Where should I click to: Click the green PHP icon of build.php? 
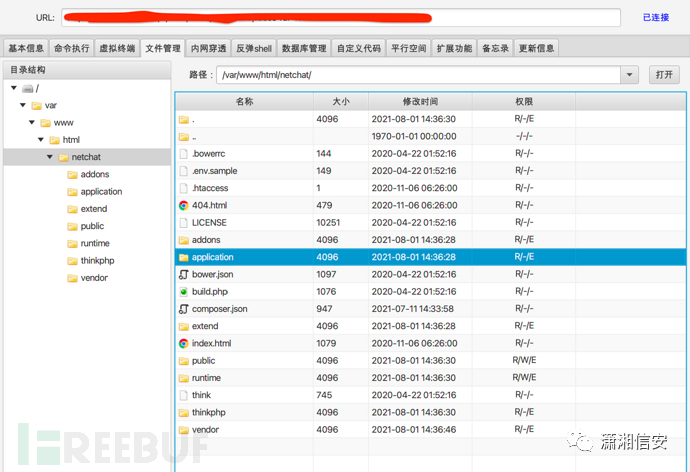click(184, 292)
